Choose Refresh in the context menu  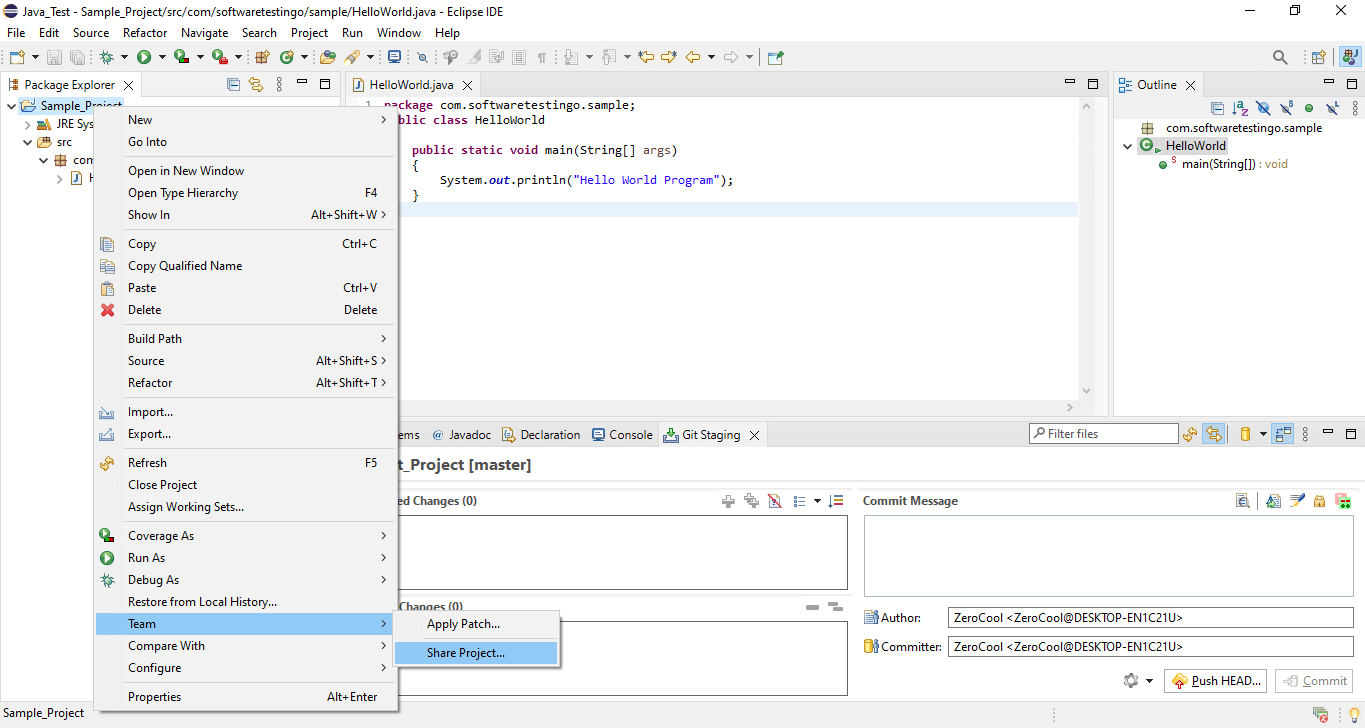pyautogui.click(x=245, y=463)
